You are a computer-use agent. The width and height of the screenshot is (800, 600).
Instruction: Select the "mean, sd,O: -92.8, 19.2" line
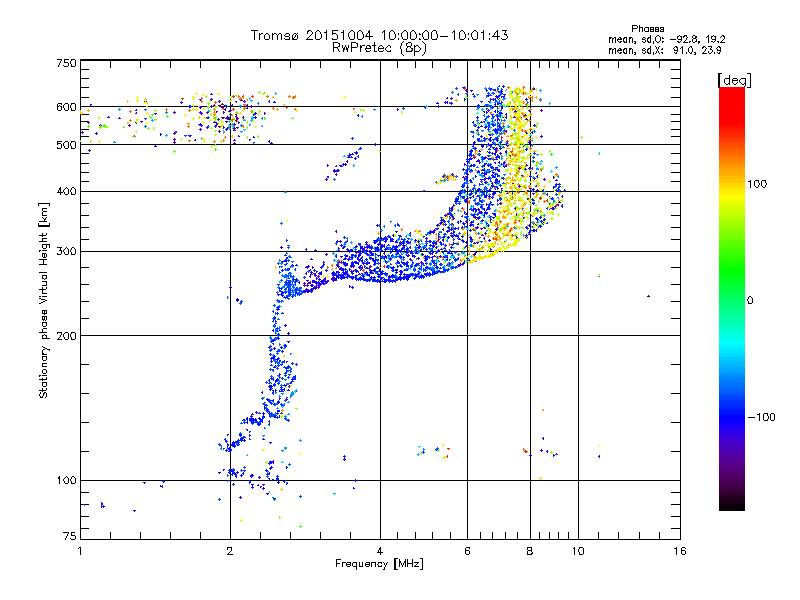666,40
